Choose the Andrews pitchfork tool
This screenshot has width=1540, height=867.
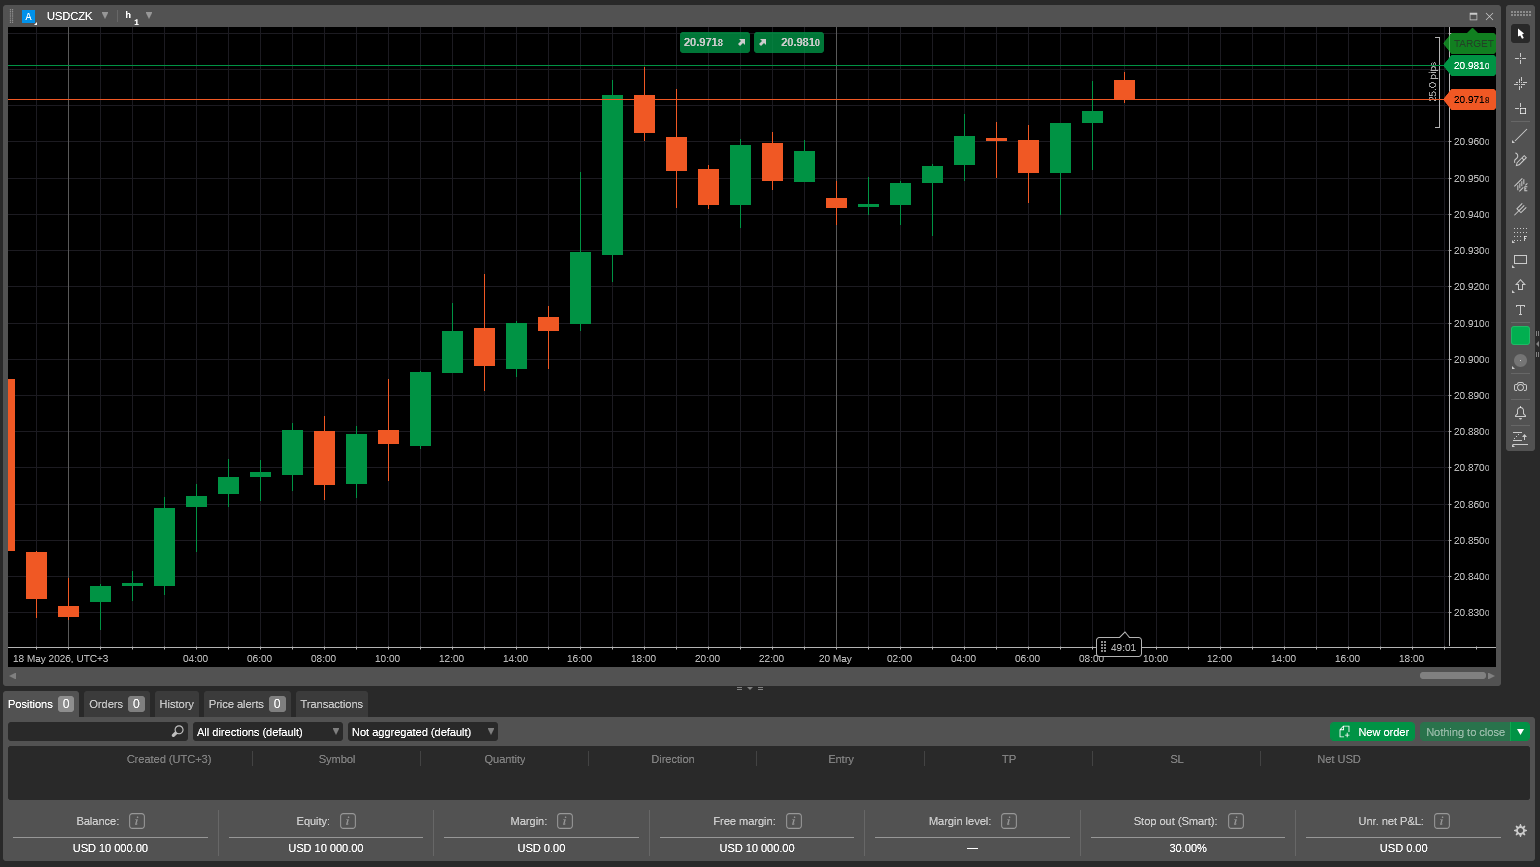click(1520, 210)
